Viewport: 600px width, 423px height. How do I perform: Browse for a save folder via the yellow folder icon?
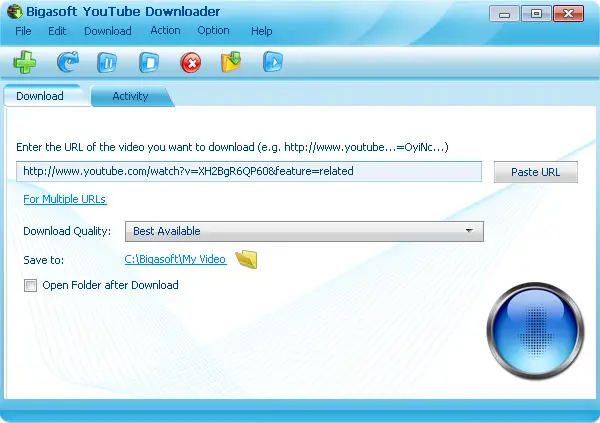(x=246, y=260)
